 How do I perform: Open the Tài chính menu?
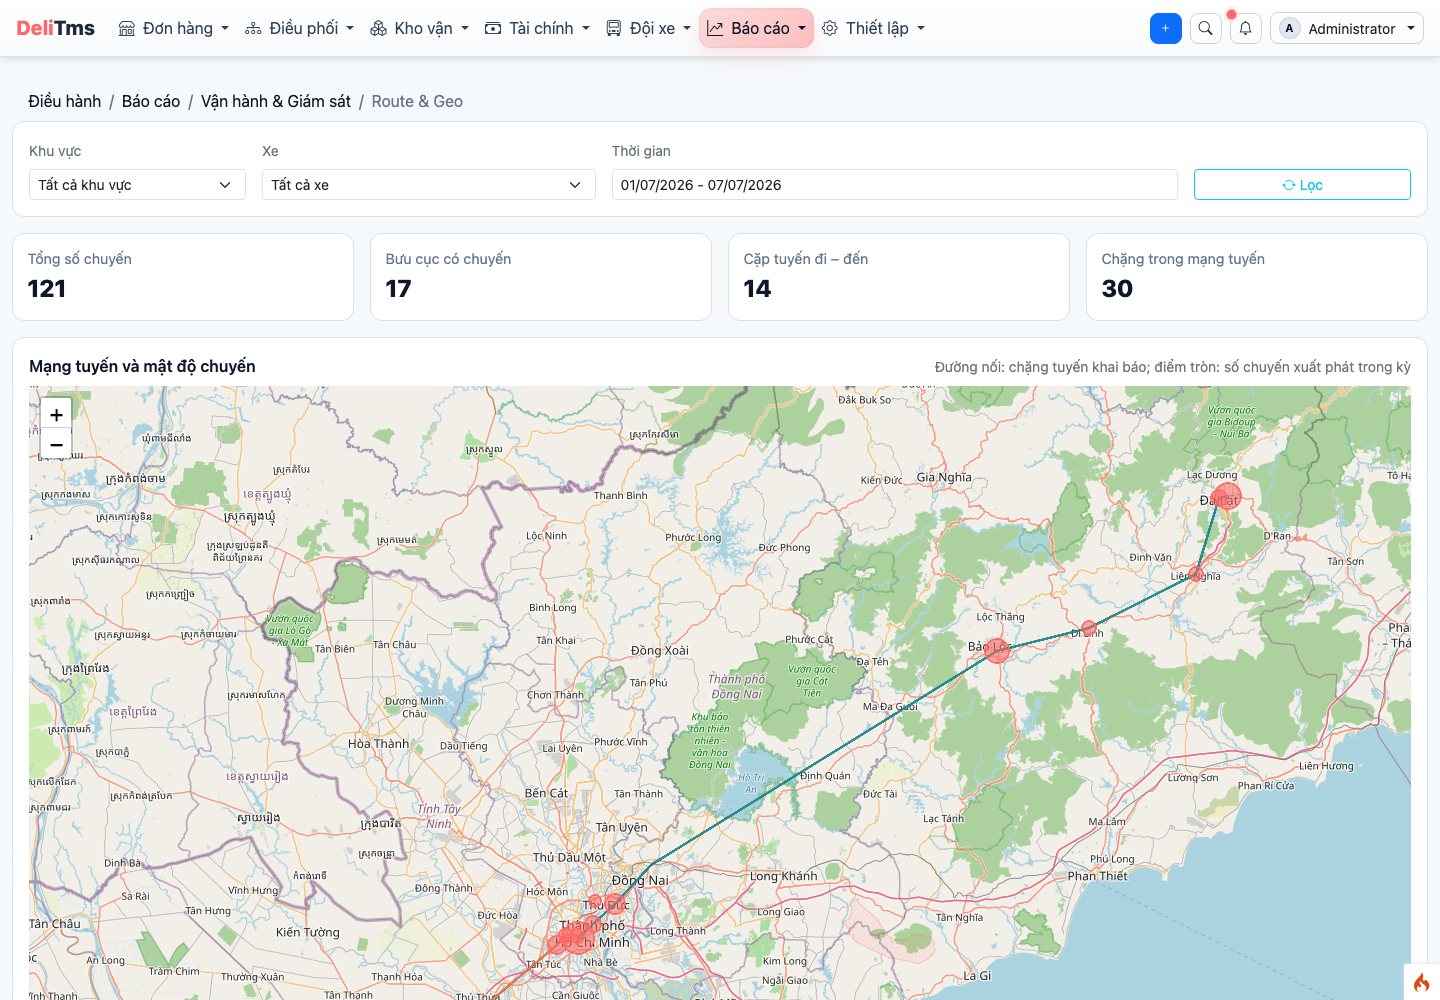click(537, 28)
